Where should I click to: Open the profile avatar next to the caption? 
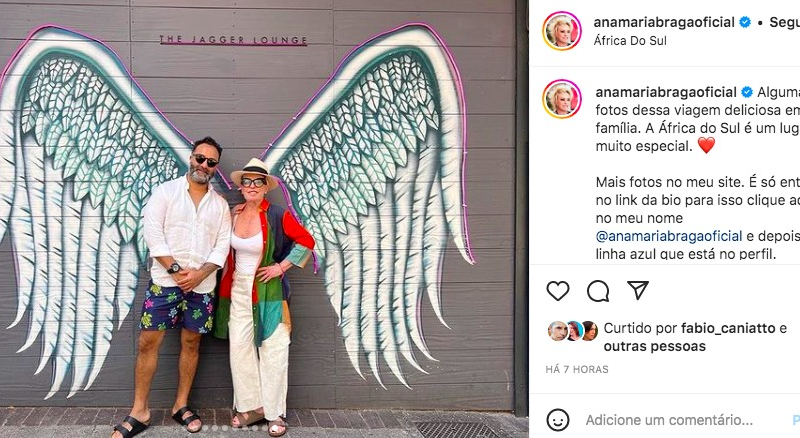[x=562, y=99]
